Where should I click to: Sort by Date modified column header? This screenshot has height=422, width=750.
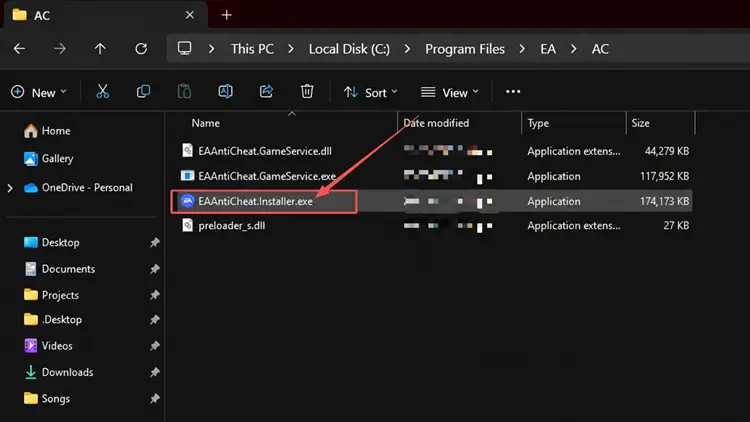point(436,123)
